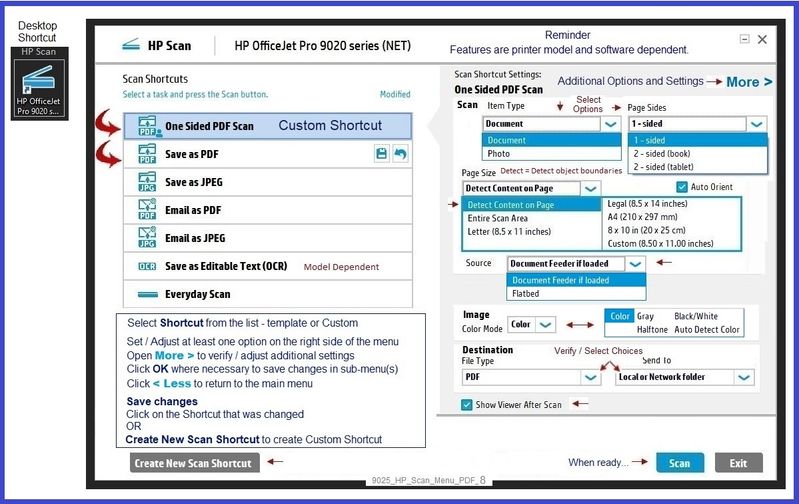Select Save as Editable Text (OCR) shortcut

coord(268,266)
